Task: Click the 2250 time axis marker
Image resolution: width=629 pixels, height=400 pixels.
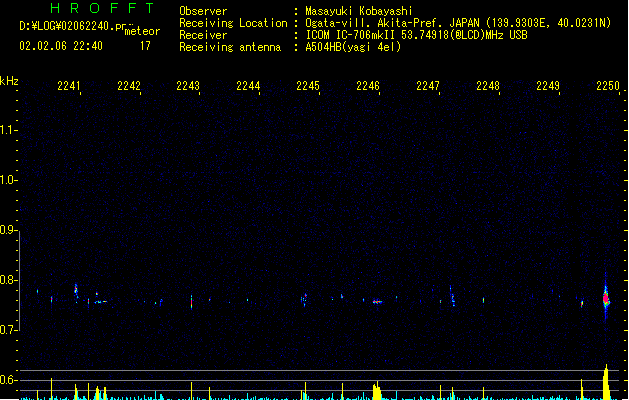Action: 608,86
